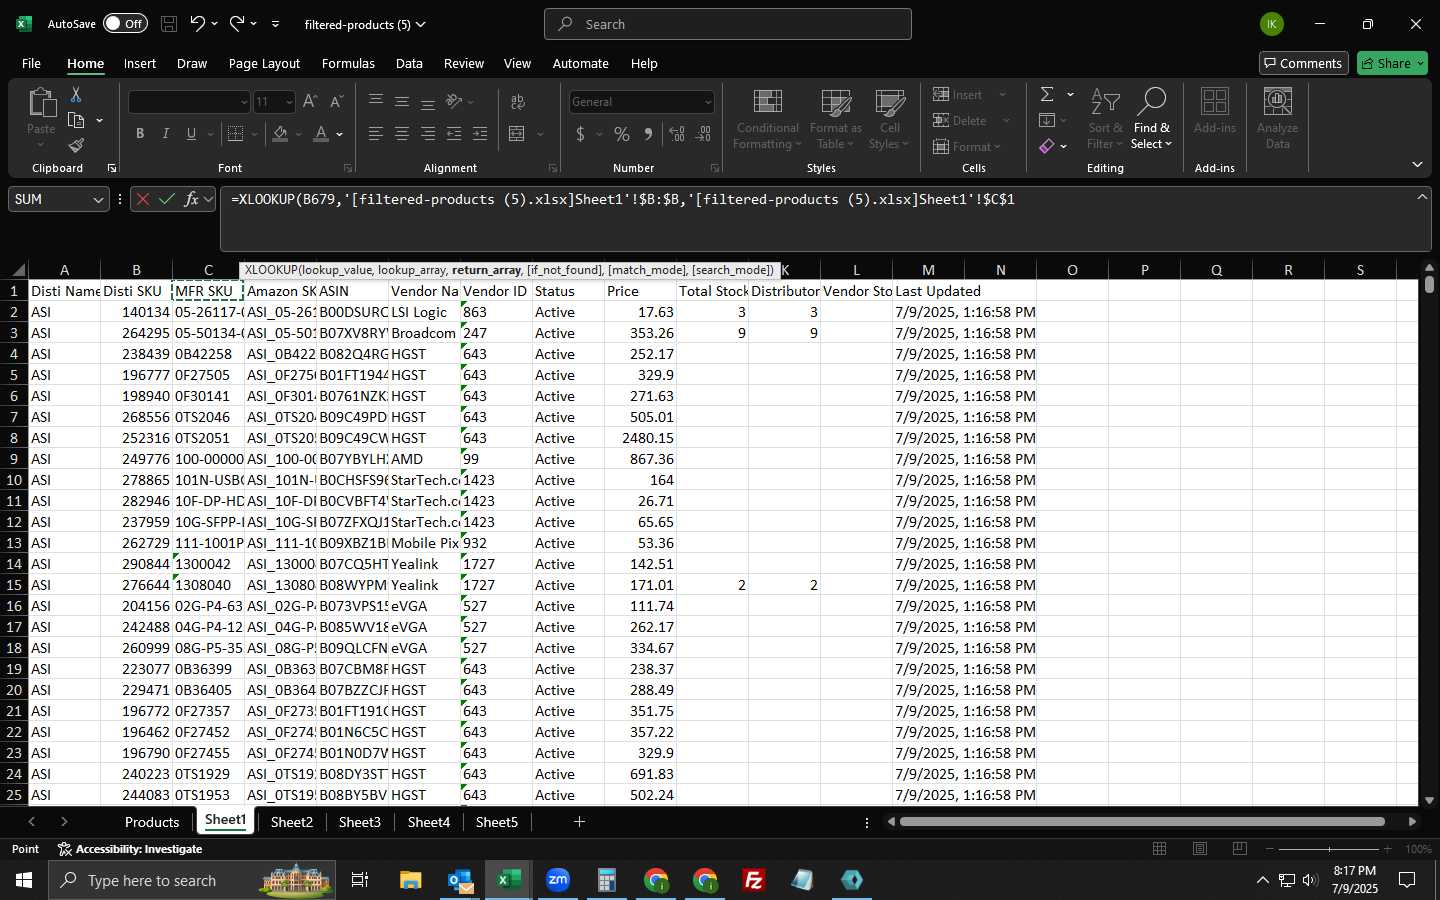Click the Cut scissors icon

76,94
